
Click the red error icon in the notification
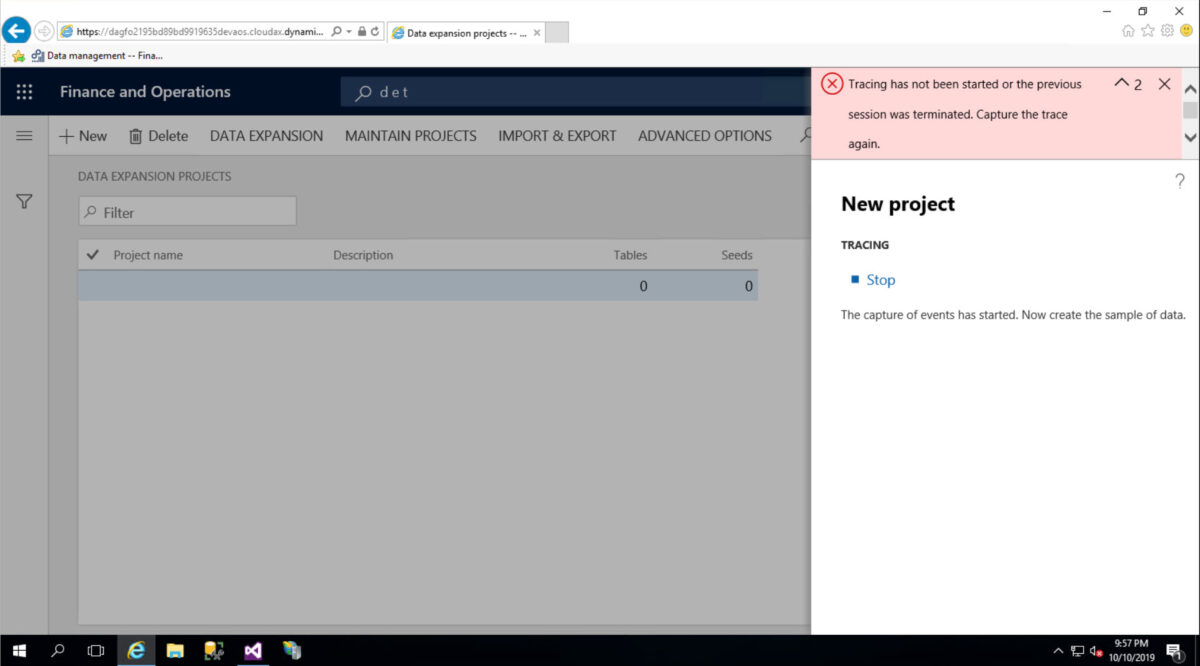(832, 84)
